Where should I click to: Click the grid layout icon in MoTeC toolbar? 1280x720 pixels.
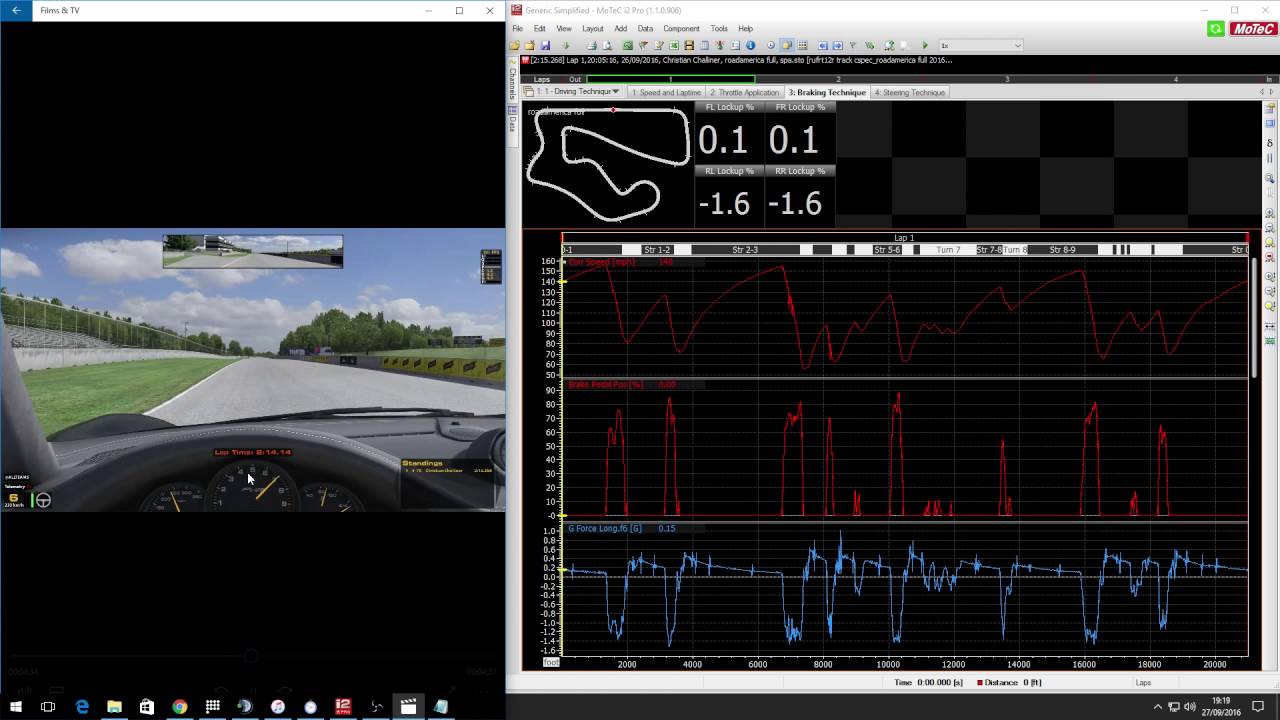(x=802, y=45)
